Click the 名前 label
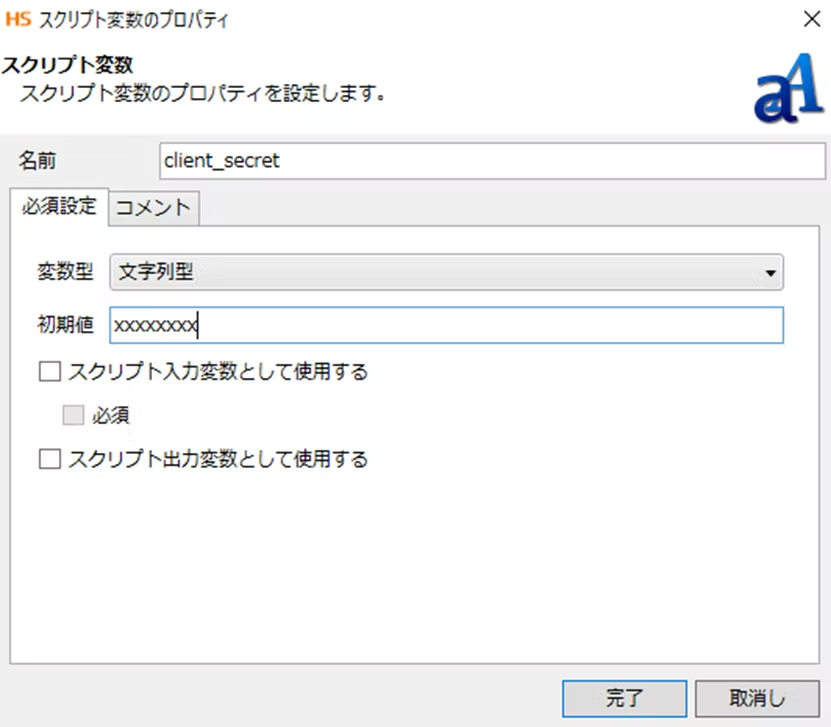 39,161
